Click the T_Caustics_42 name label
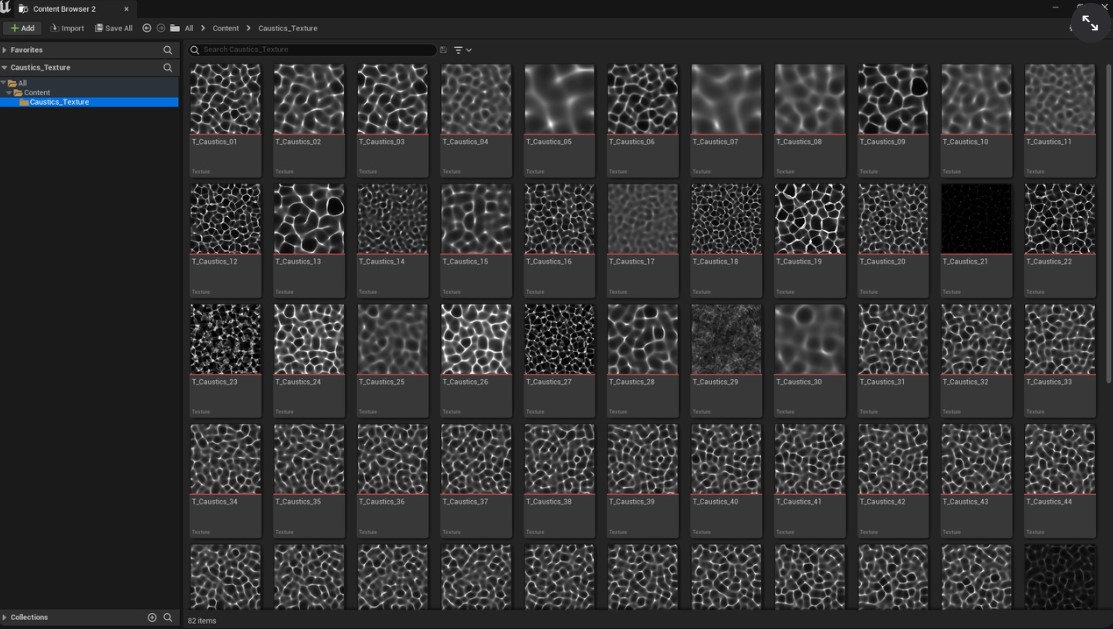 (882, 502)
